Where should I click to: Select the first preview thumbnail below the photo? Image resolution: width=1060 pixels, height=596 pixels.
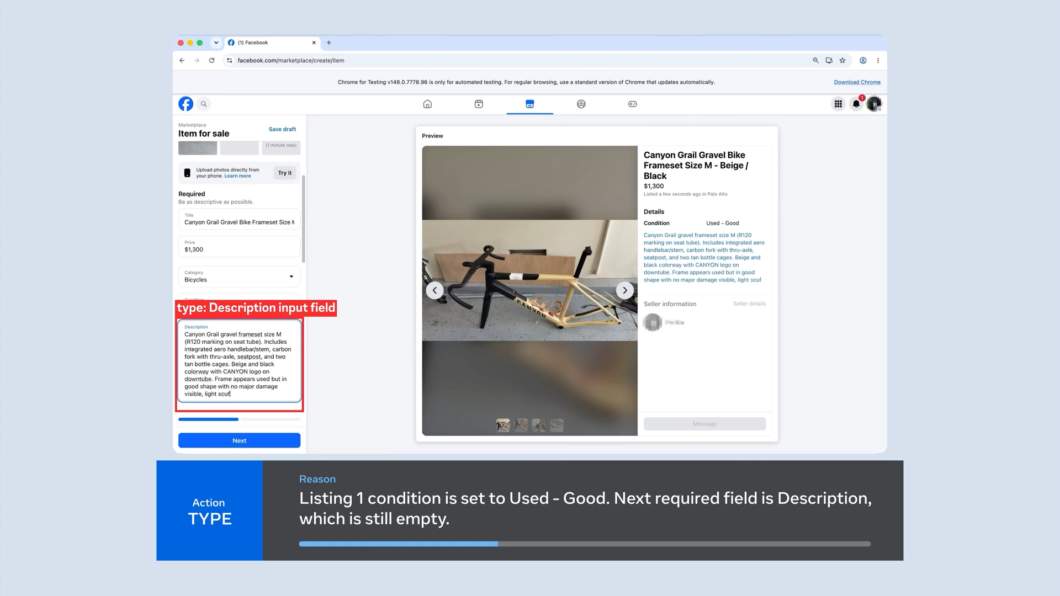coord(503,425)
